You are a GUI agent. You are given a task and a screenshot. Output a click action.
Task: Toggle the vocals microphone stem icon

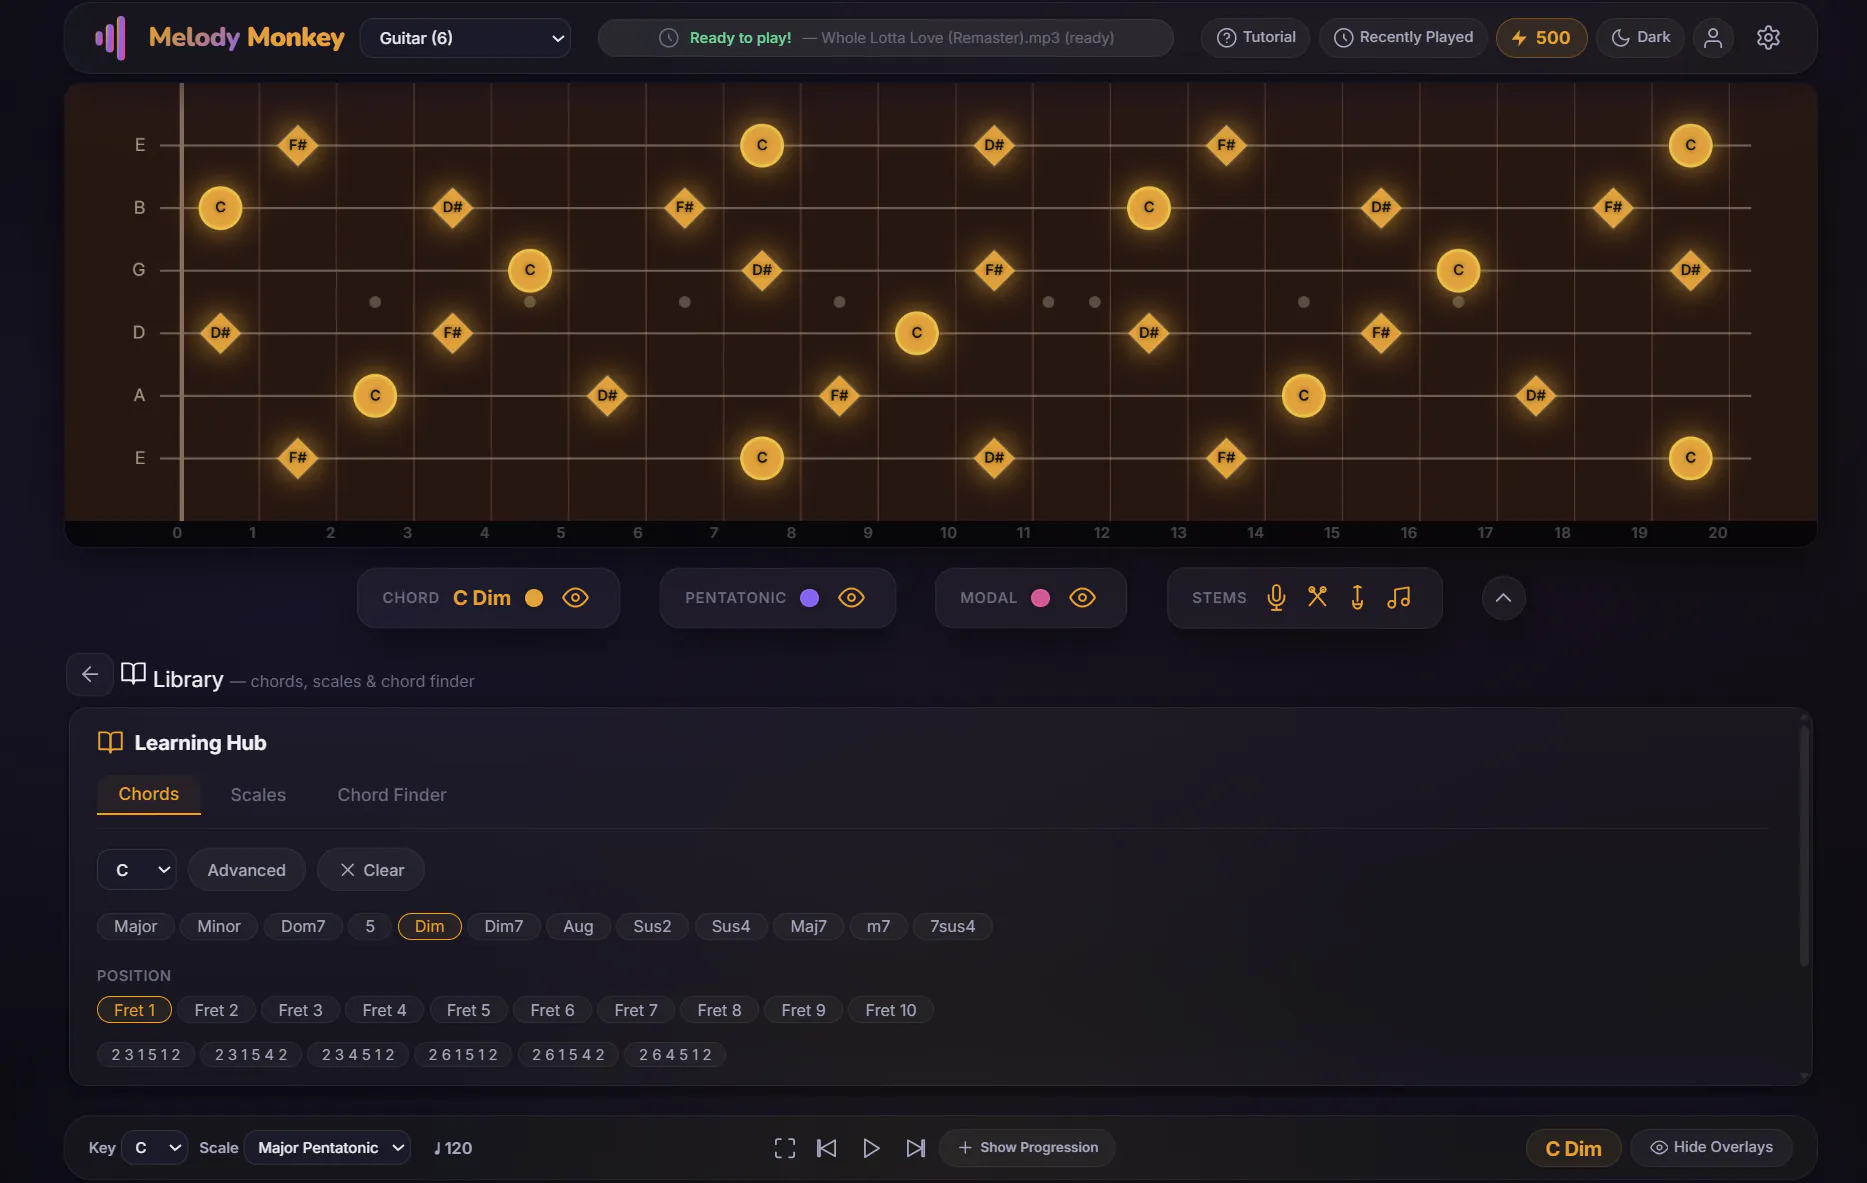pyautogui.click(x=1276, y=598)
